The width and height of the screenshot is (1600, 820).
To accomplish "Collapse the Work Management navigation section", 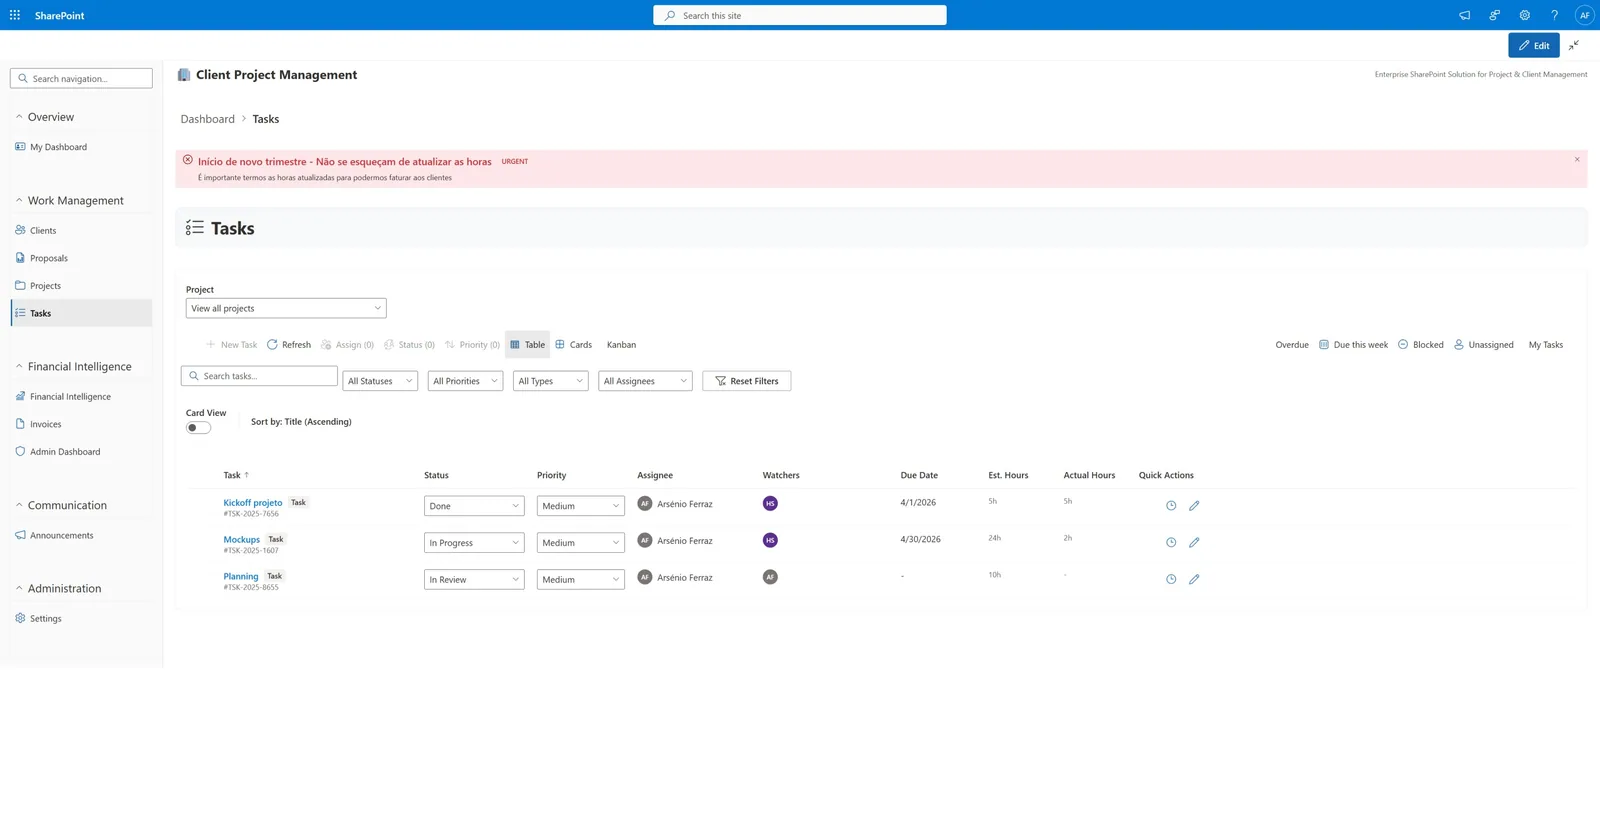I will tap(75, 200).
